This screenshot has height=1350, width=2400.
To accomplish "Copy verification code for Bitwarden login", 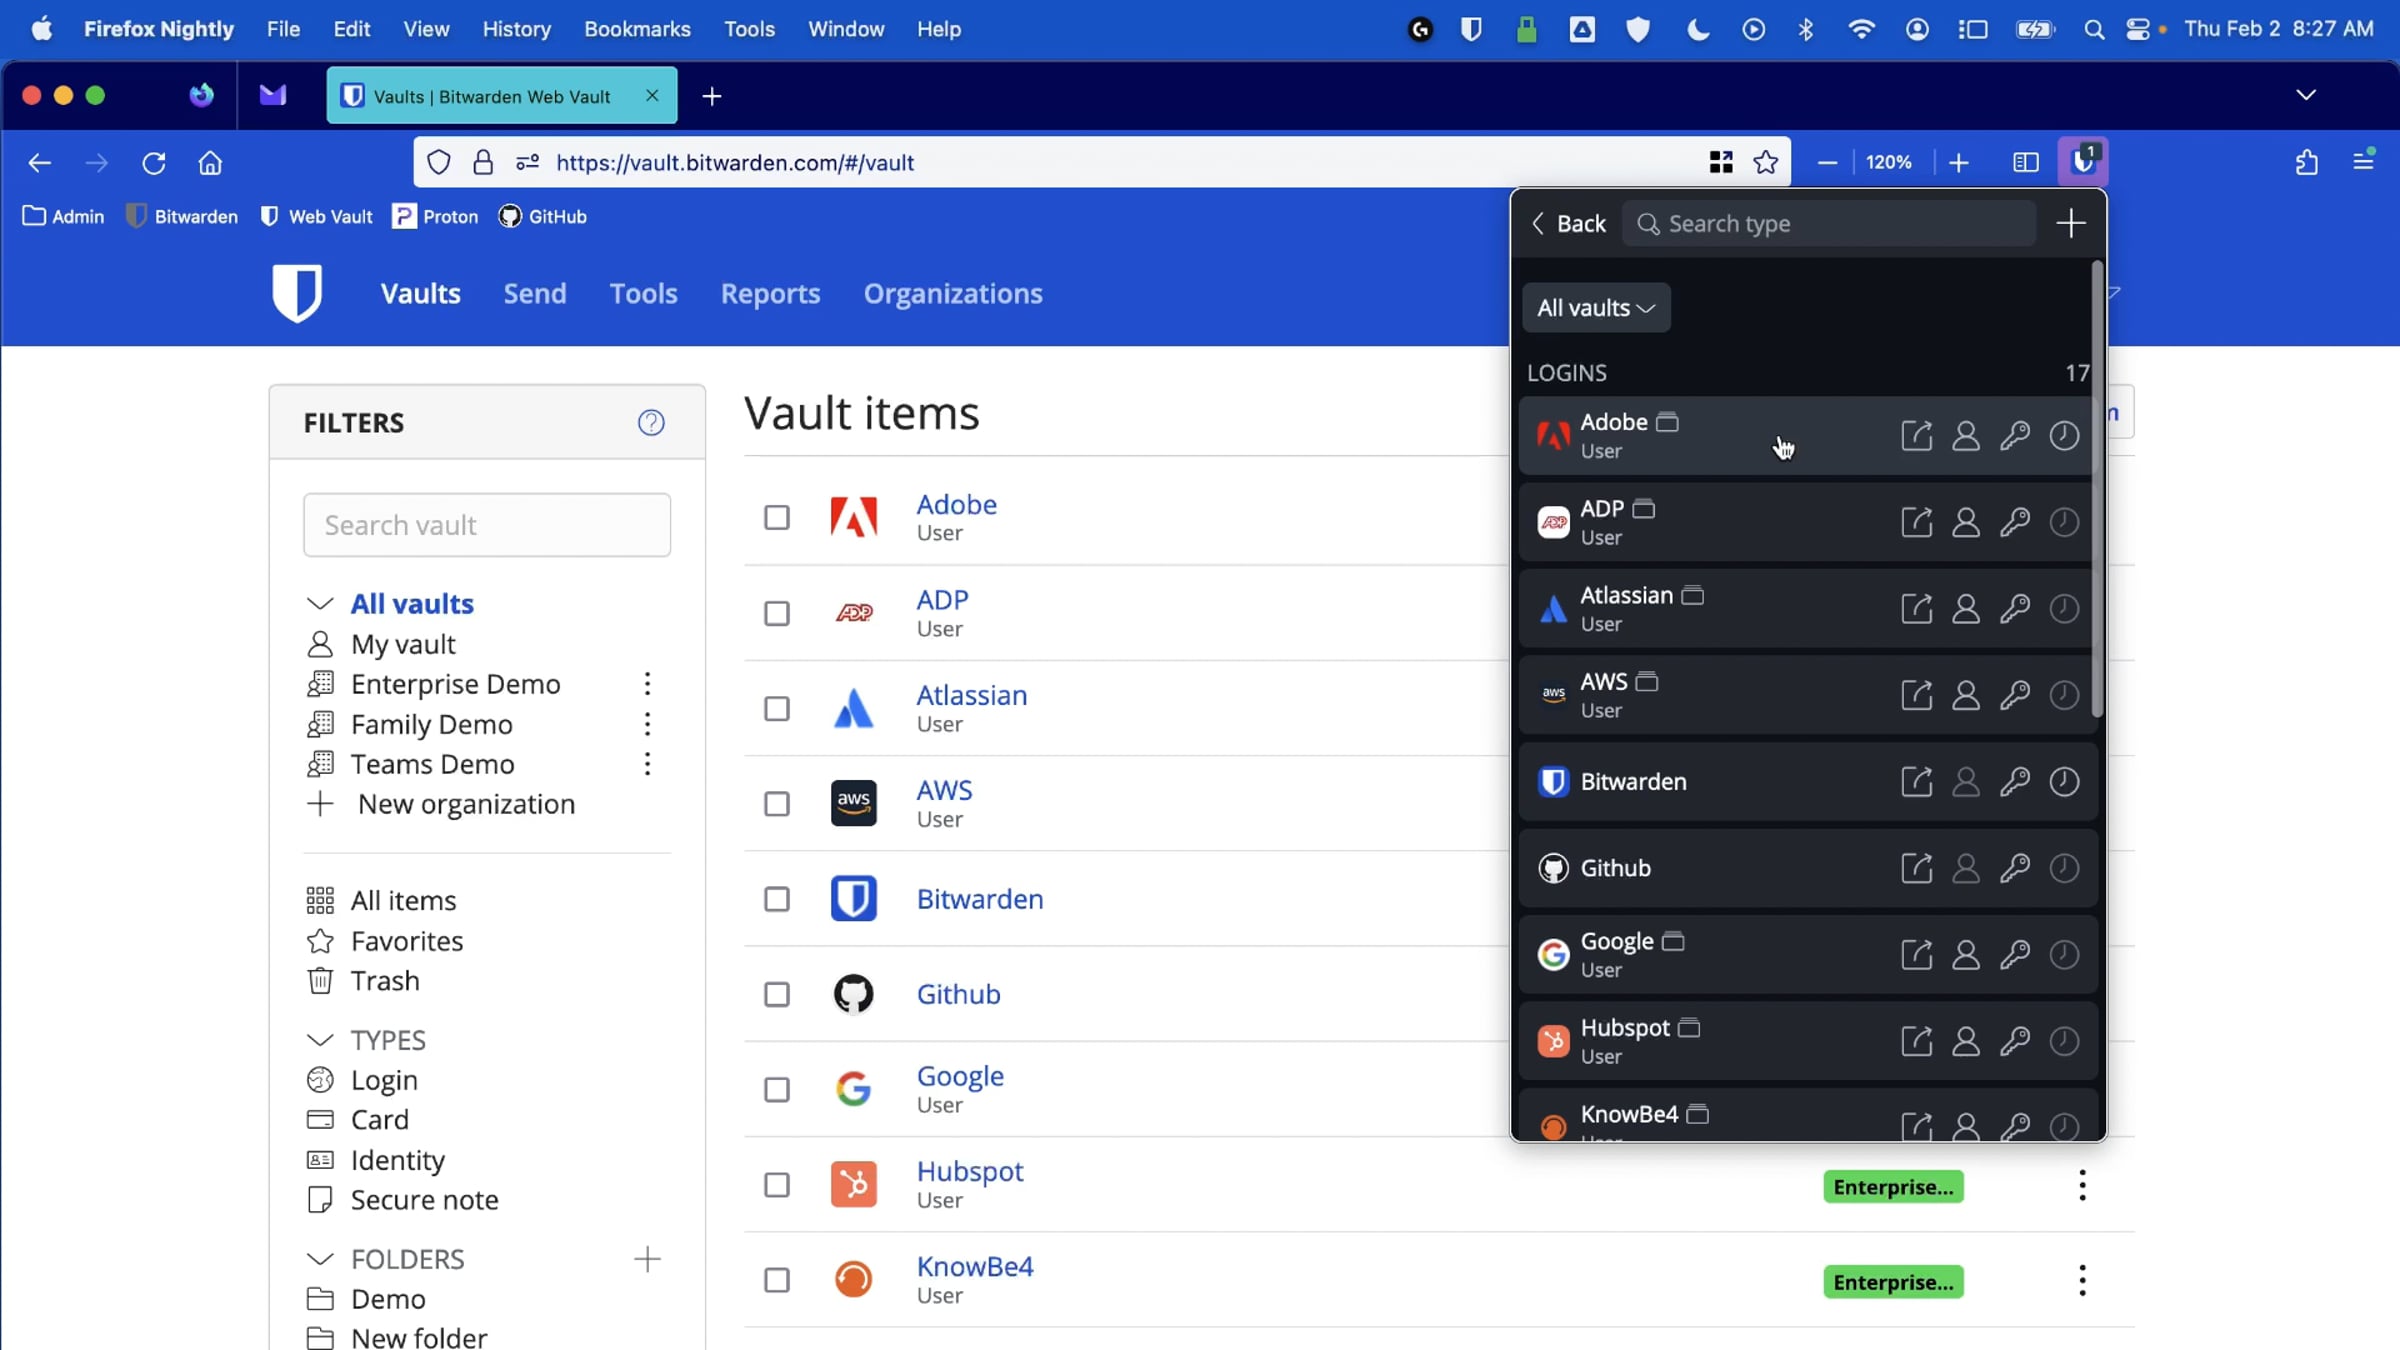I will [x=2064, y=781].
